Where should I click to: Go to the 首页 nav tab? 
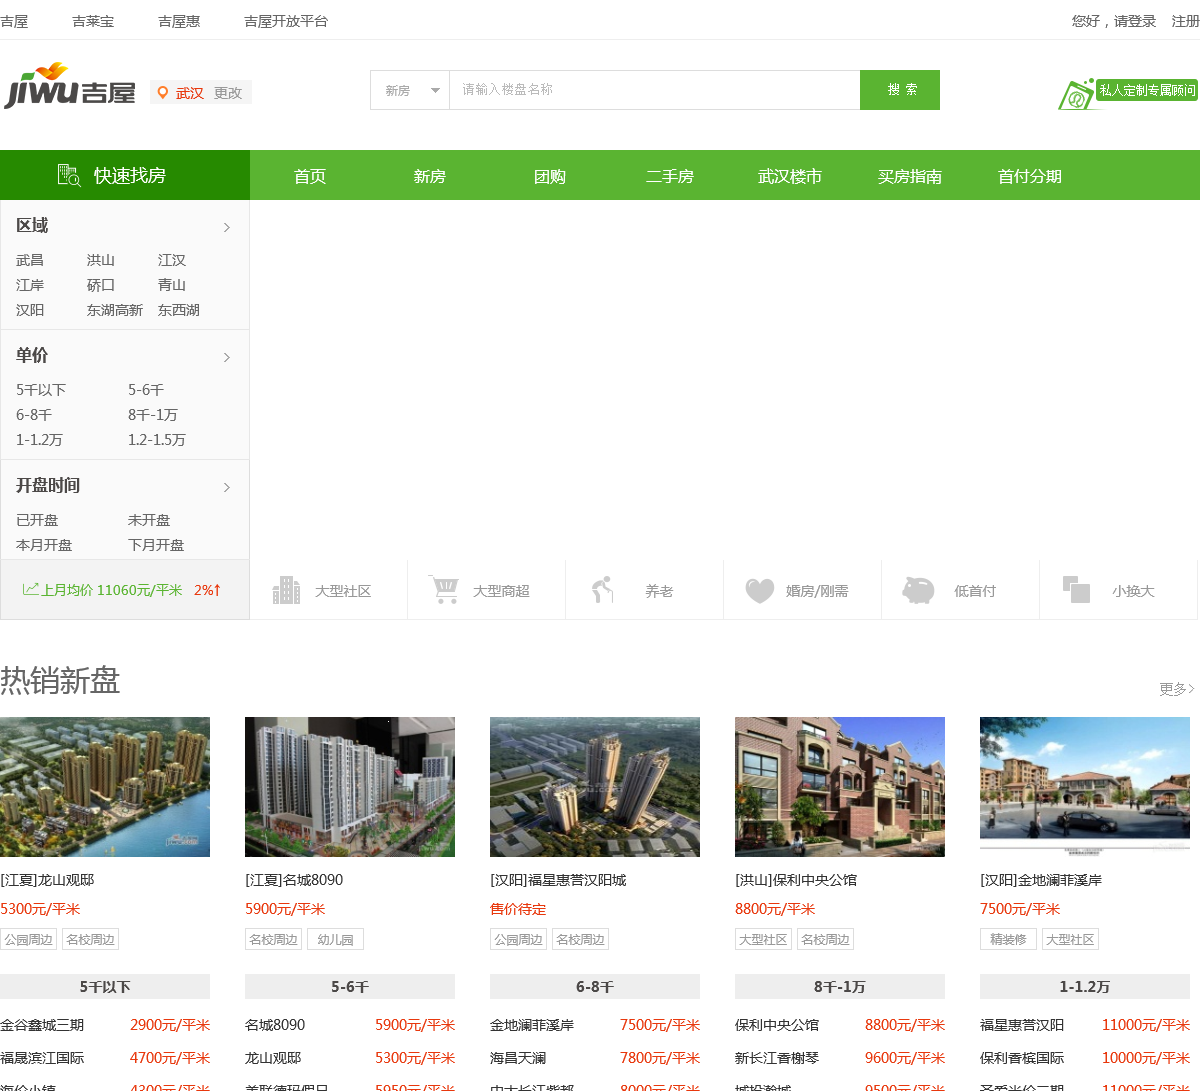click(x=310, y=176)
